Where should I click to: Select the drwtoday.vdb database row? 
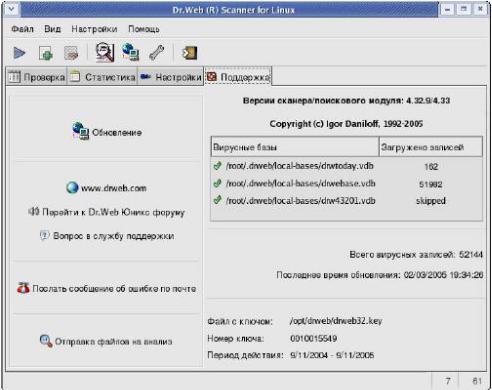coord(347,166)
